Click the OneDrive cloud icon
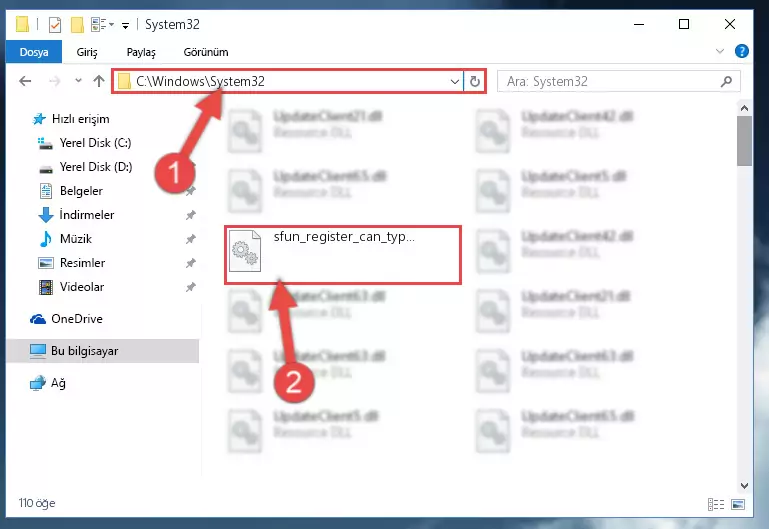 [38, 319]
